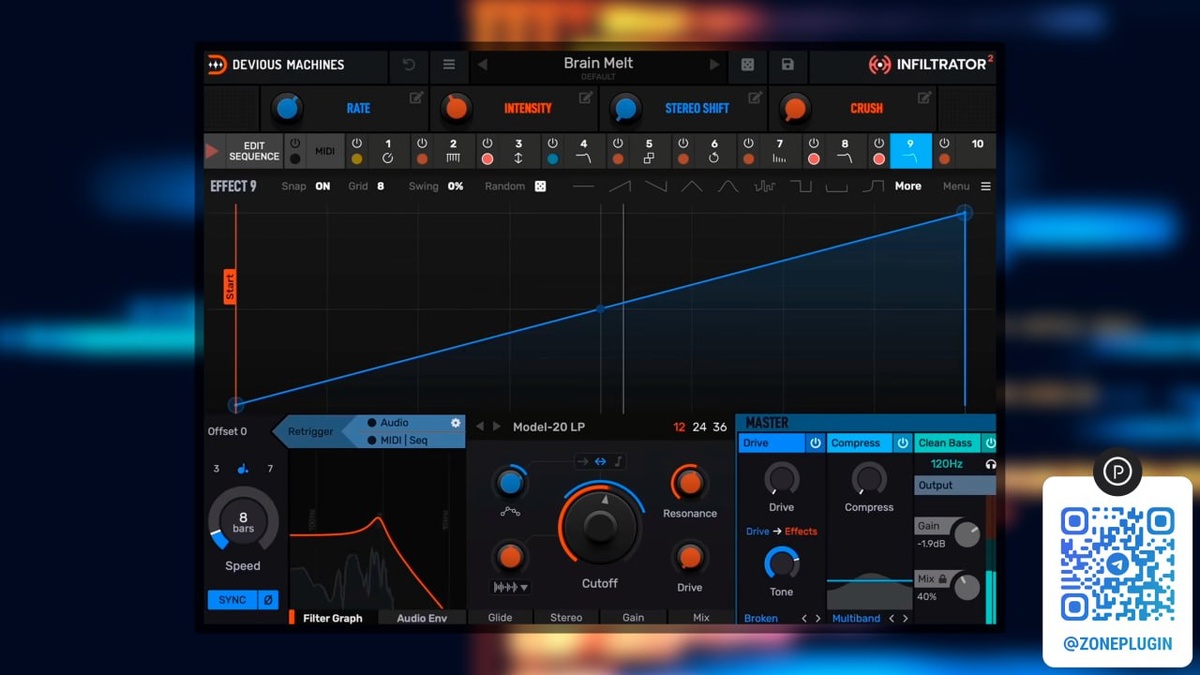Select previous compressor type before Multiband

pos(892,619)
